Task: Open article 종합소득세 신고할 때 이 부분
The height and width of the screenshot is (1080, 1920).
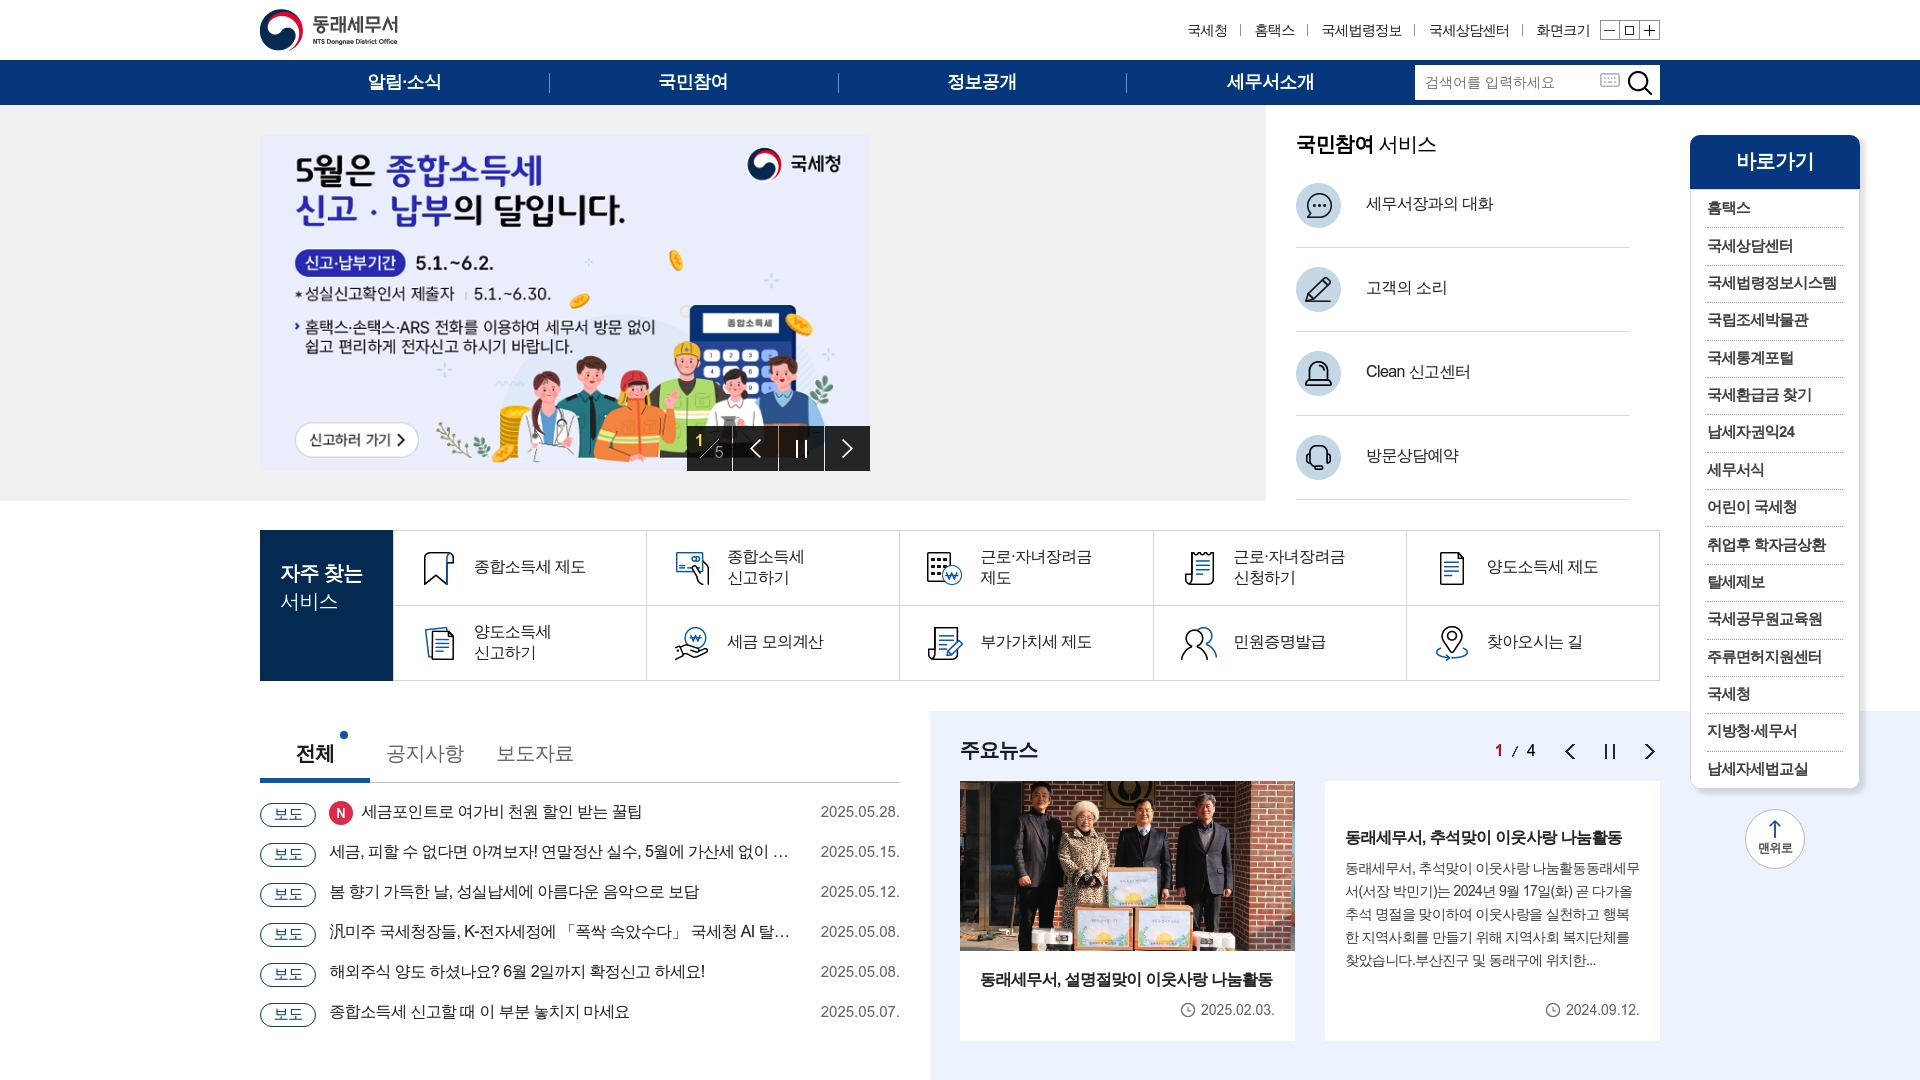Action: point(479,1012)
